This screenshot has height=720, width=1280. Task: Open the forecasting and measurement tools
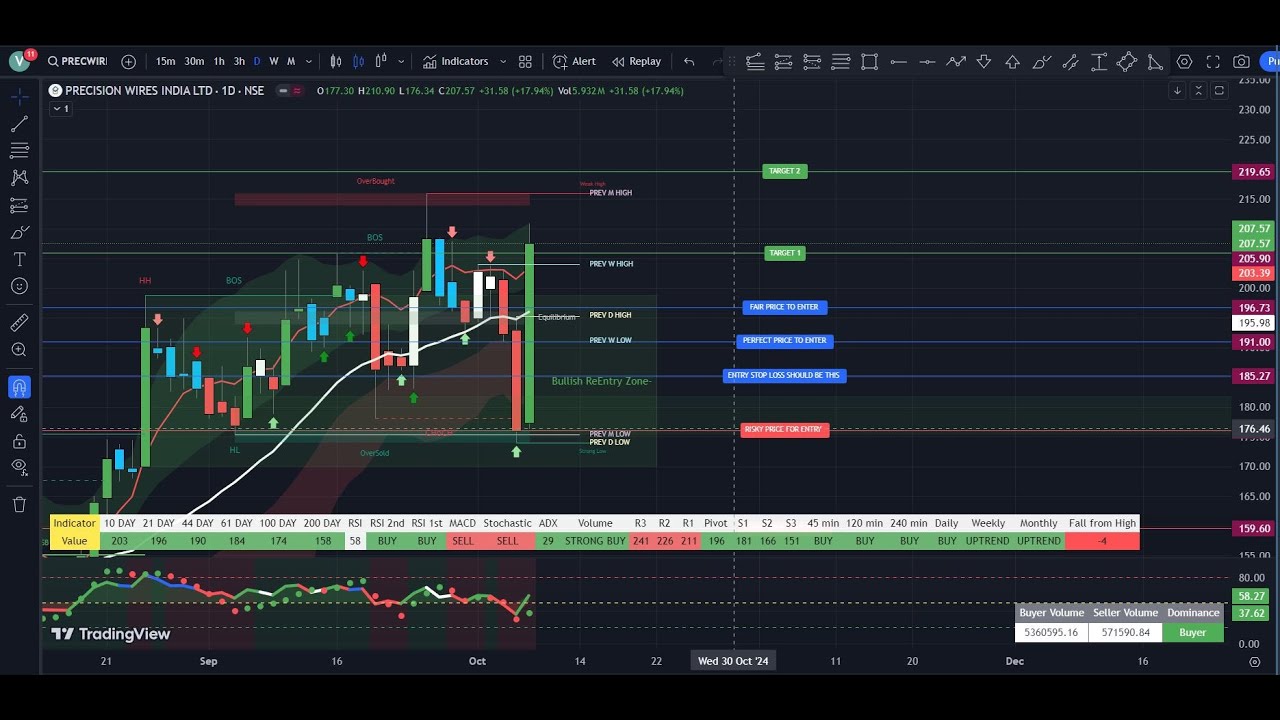tap(19, 205)
